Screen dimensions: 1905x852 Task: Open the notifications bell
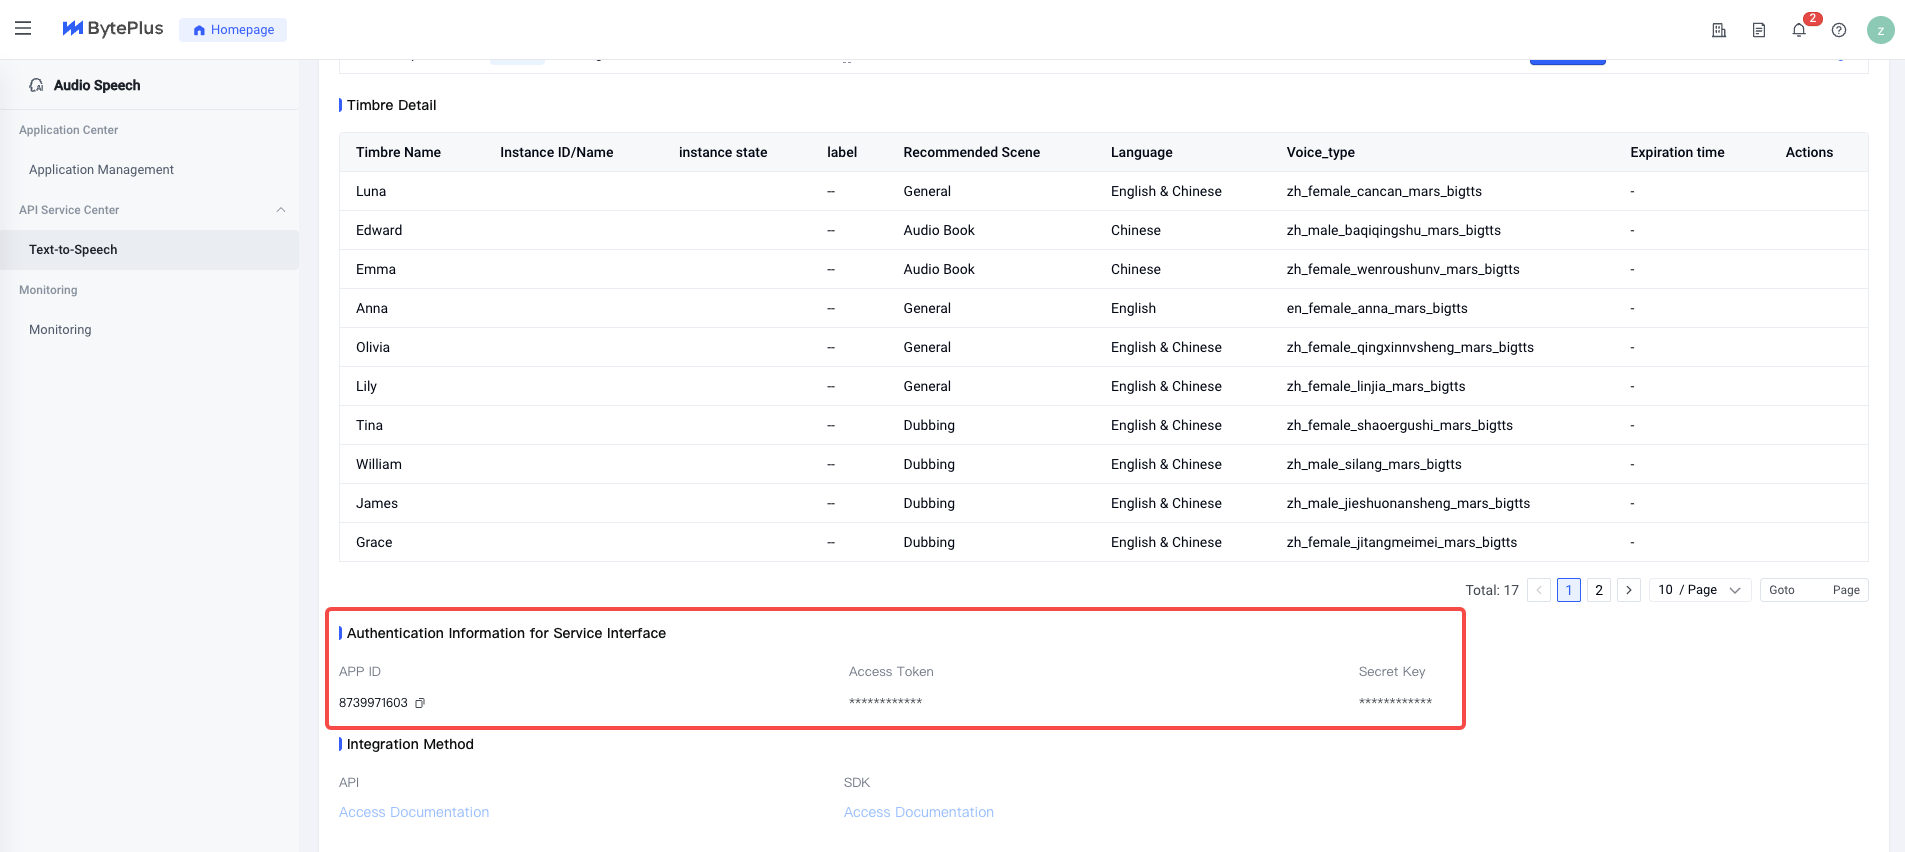tap(1799, 30)
